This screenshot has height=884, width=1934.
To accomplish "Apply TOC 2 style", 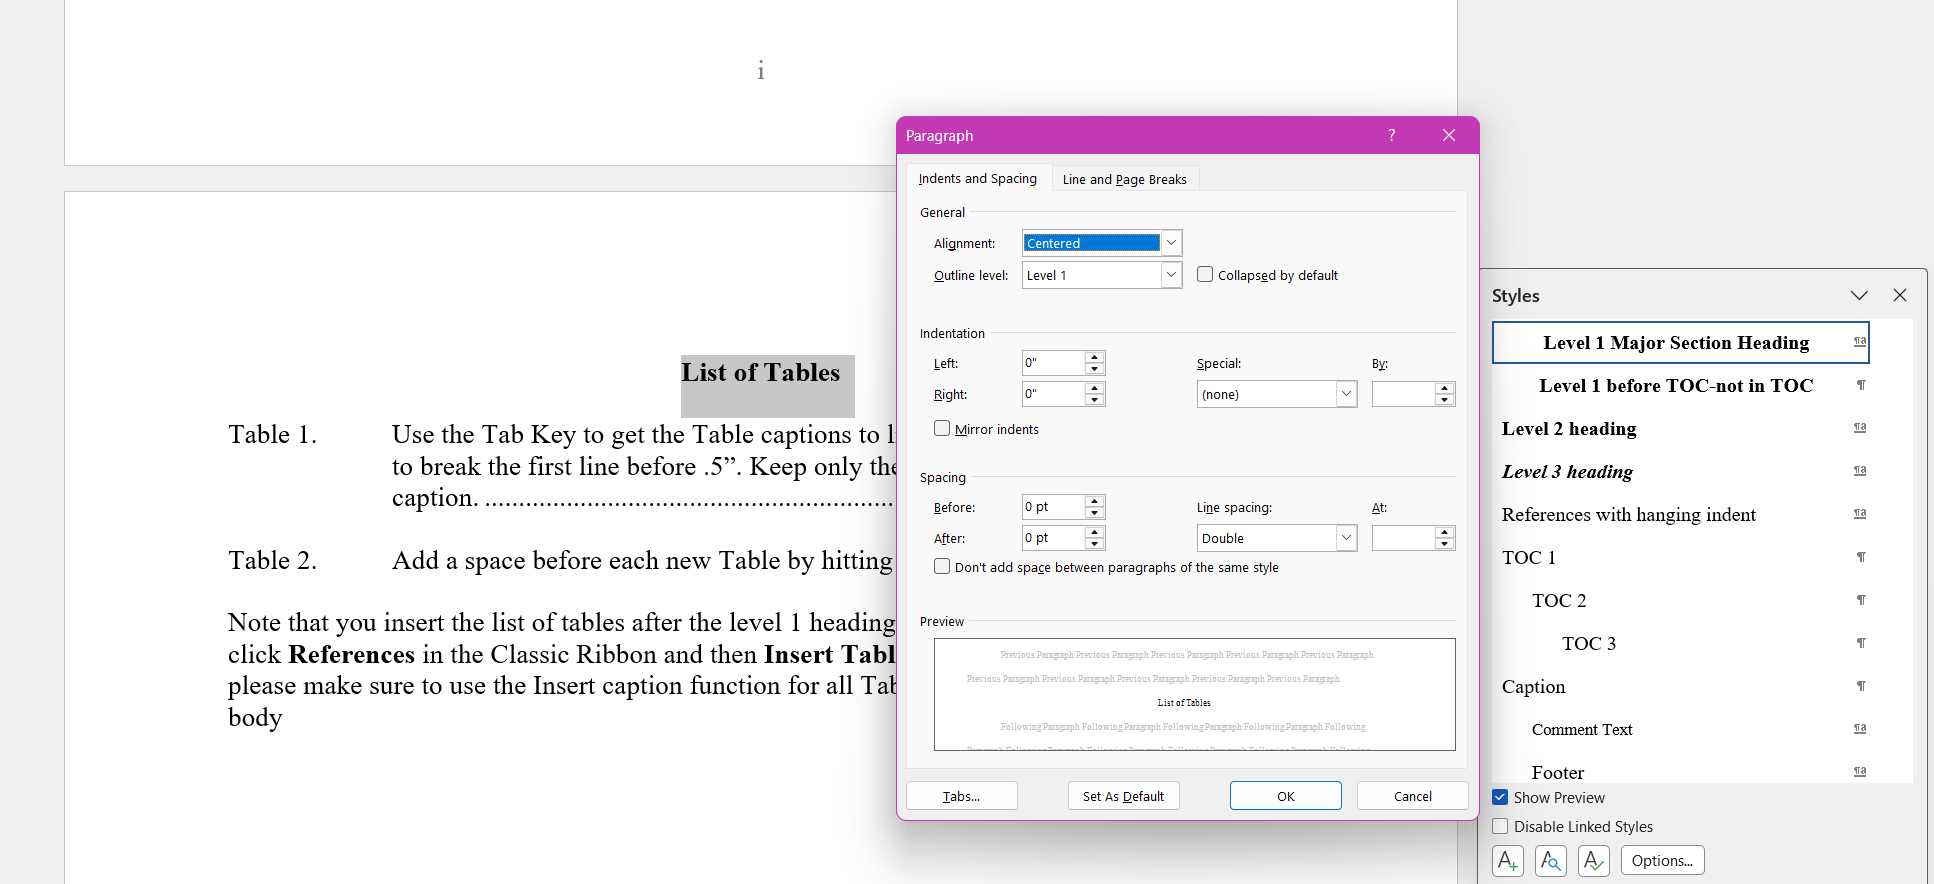I will [1680, 600].
